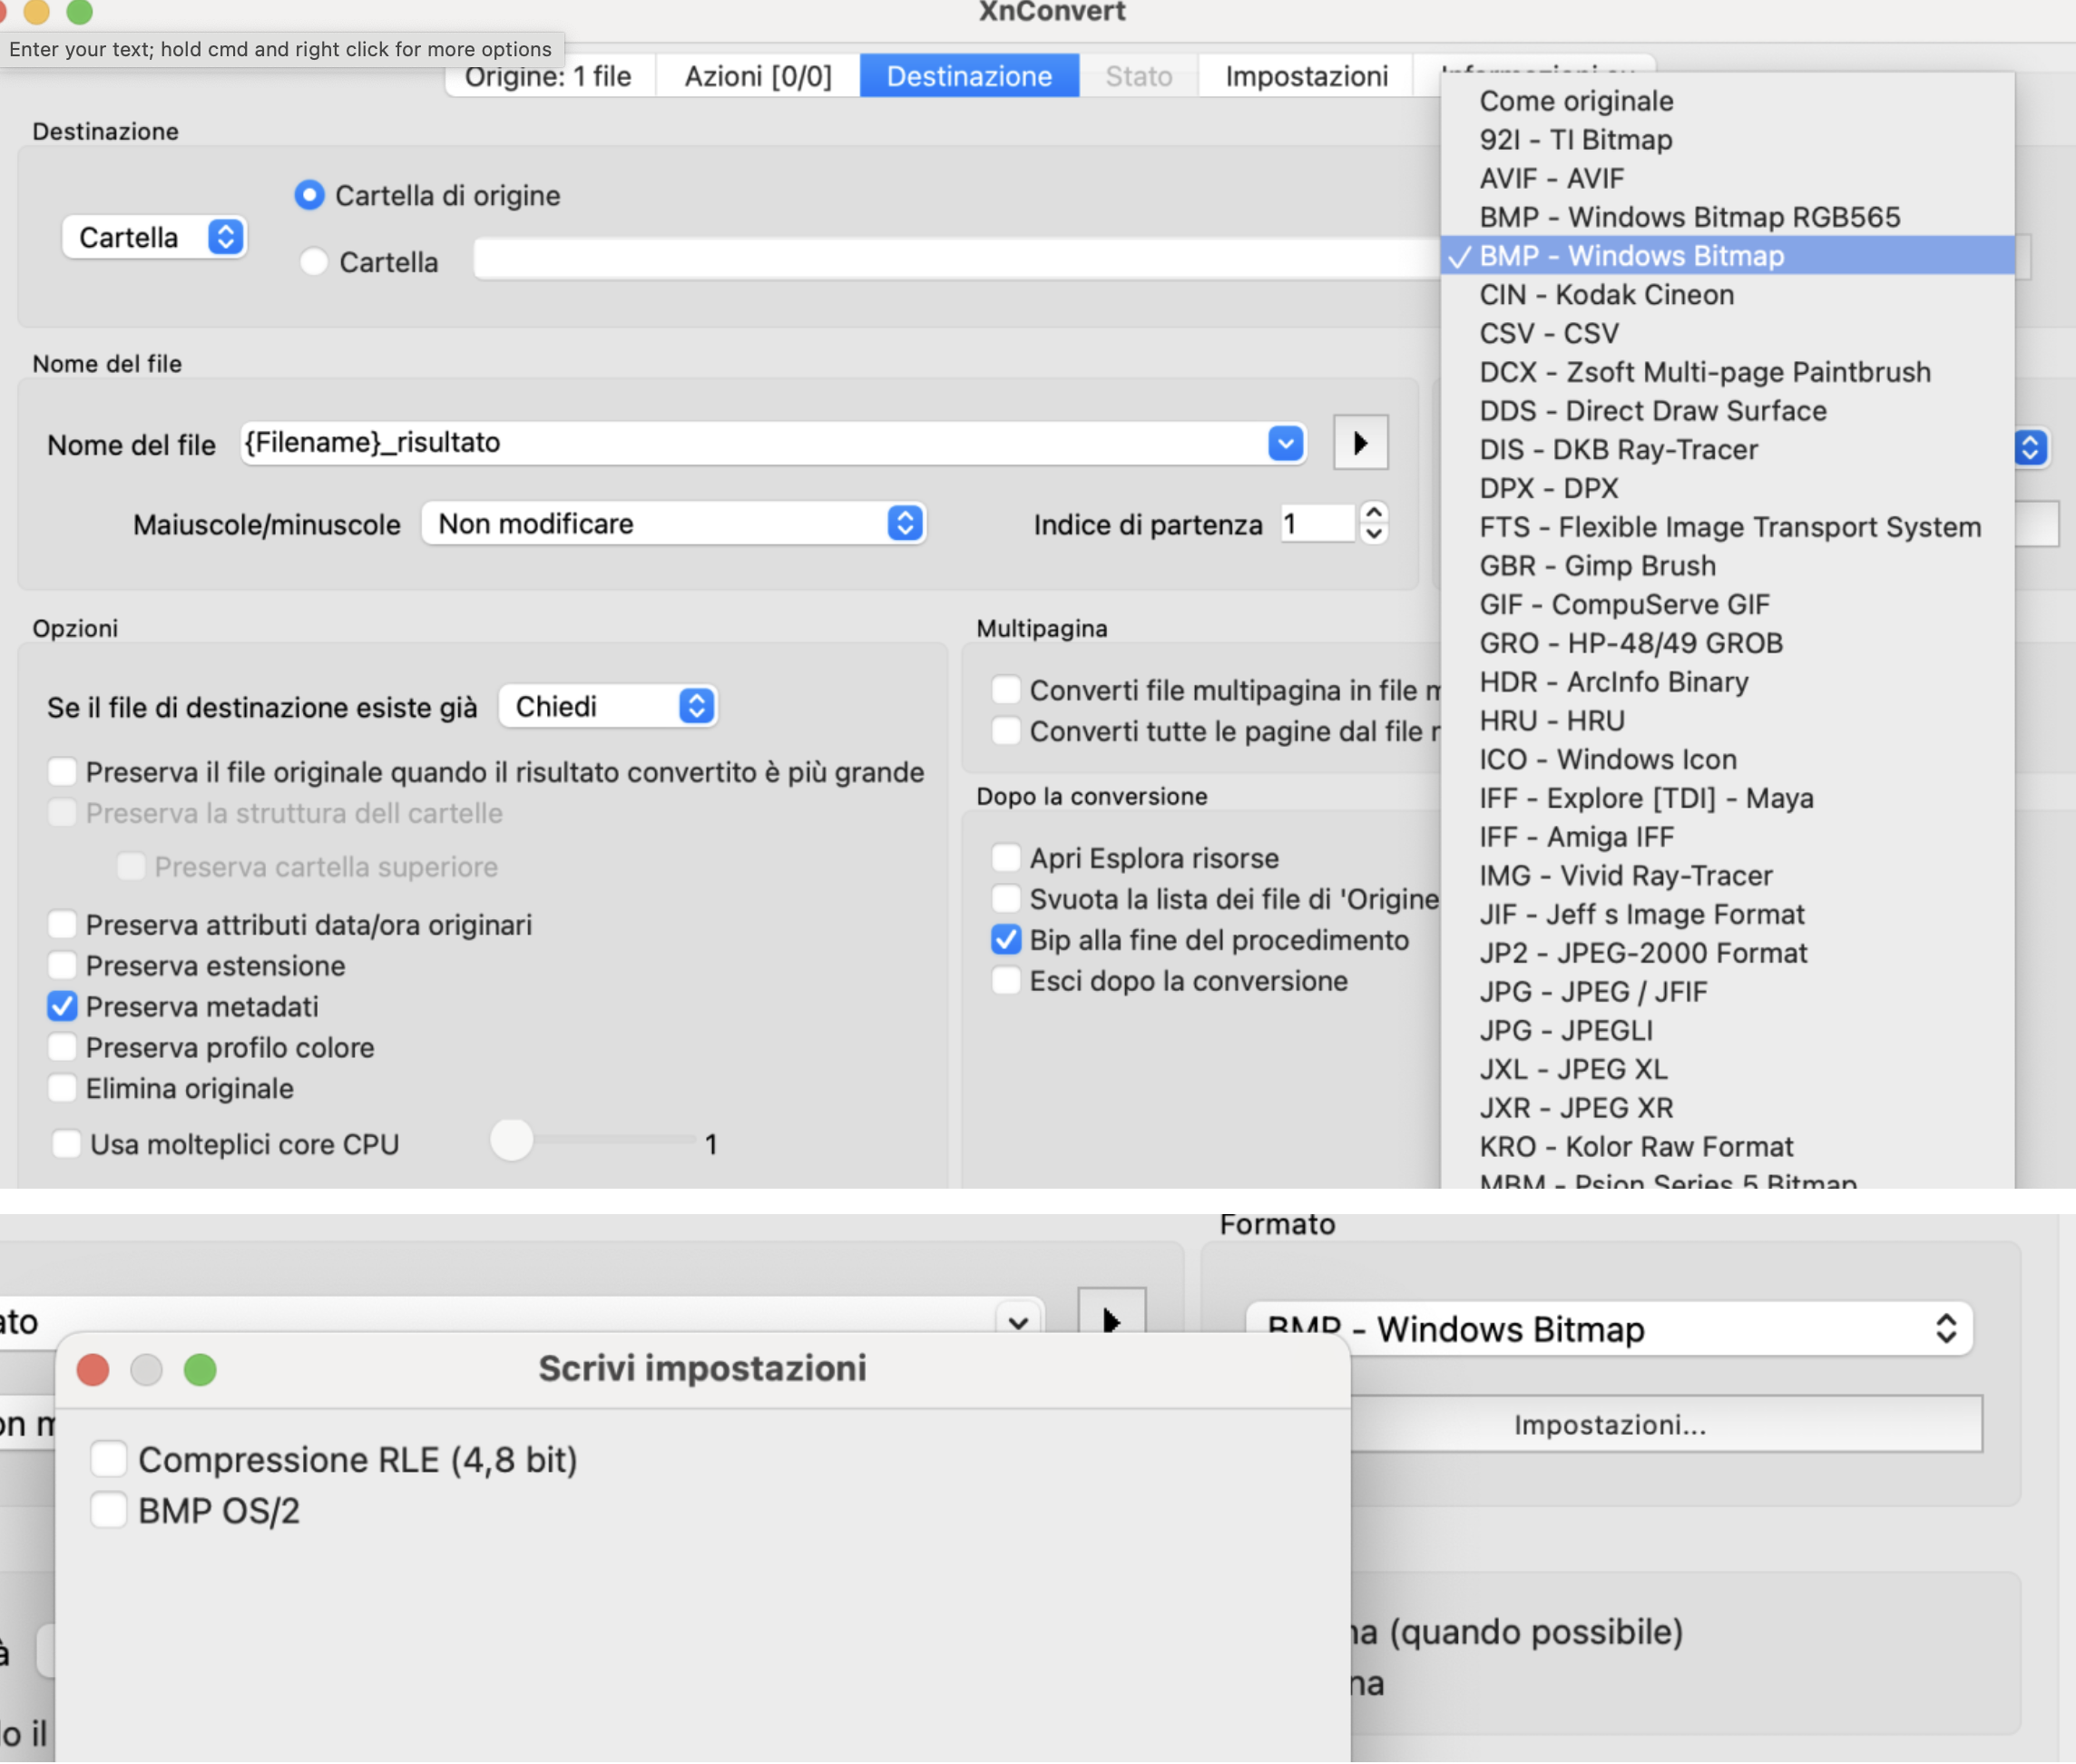The height and width of the screenshot is (1764, 2076).
Task: Switch to Origine: 1 file tab
Action: pyautogui.click(x=548, y=76)
